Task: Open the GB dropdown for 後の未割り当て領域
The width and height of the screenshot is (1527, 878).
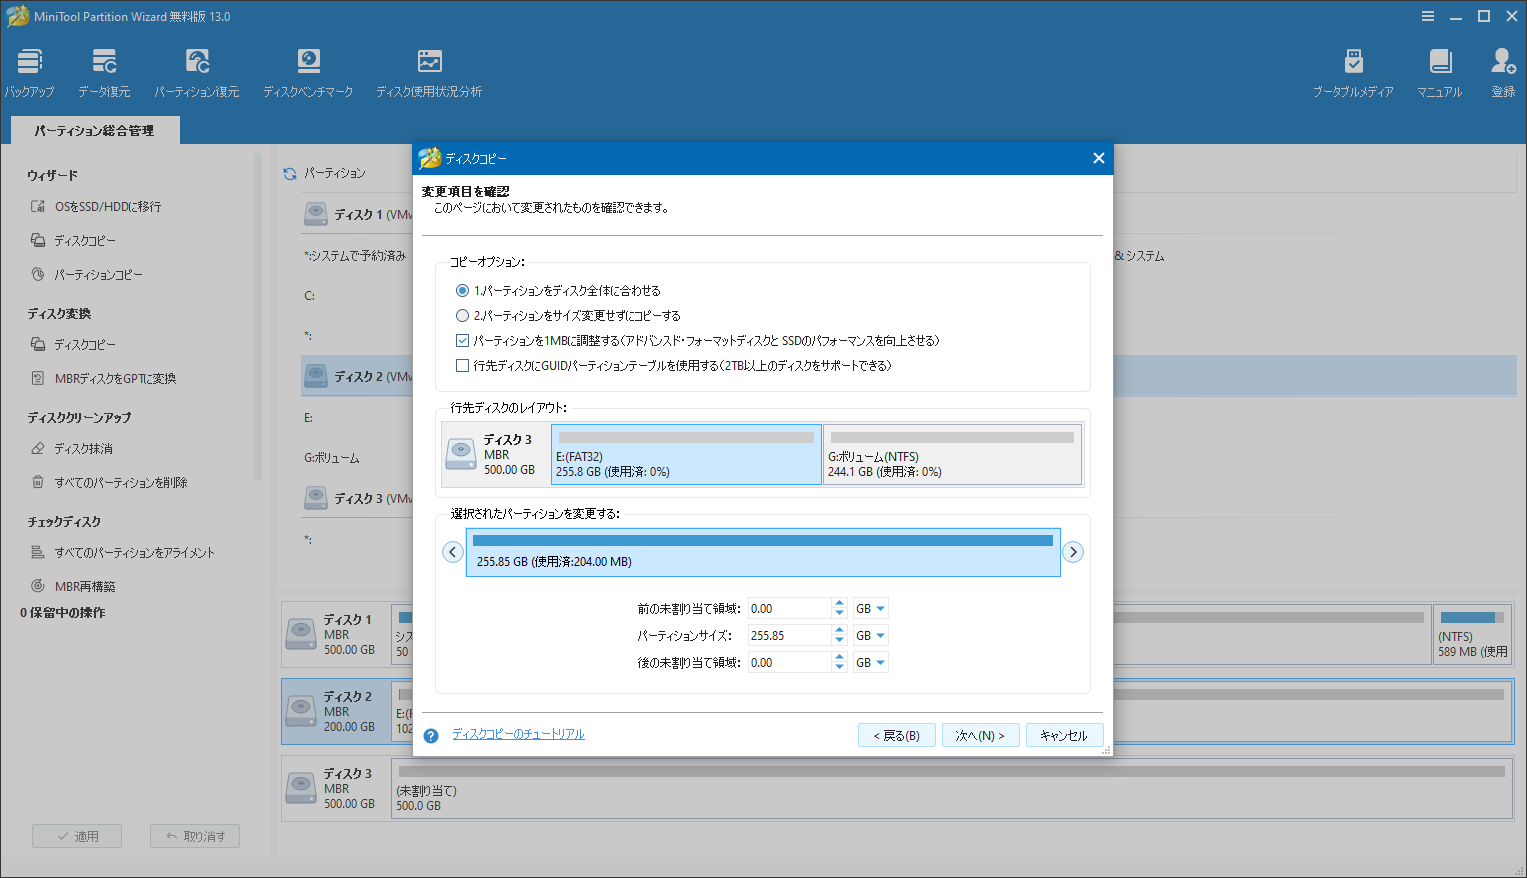Action: (870, 661)
